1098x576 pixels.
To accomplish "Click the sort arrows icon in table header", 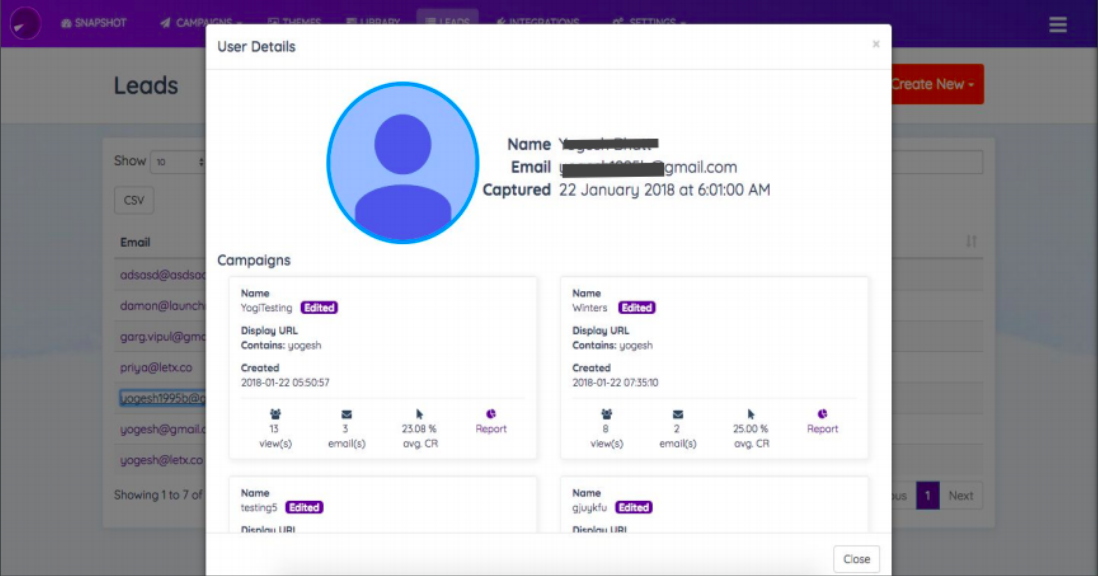I will coord(971,241).
